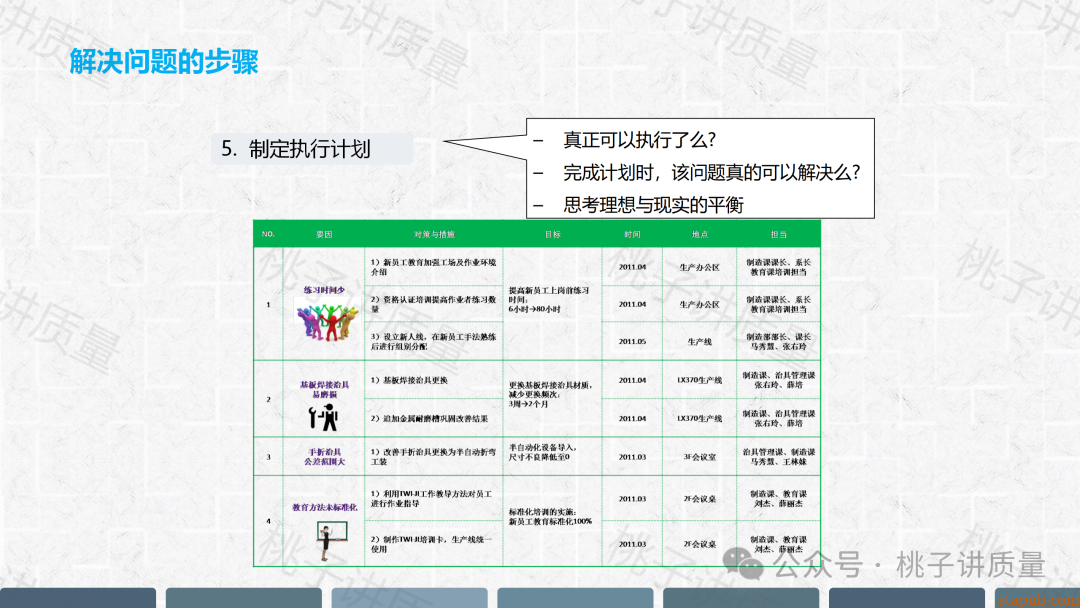The height and width of the screenshot is (608, 1080).
Task: Click the 手折治具公差范围大 cause cell
Action: 323,457
